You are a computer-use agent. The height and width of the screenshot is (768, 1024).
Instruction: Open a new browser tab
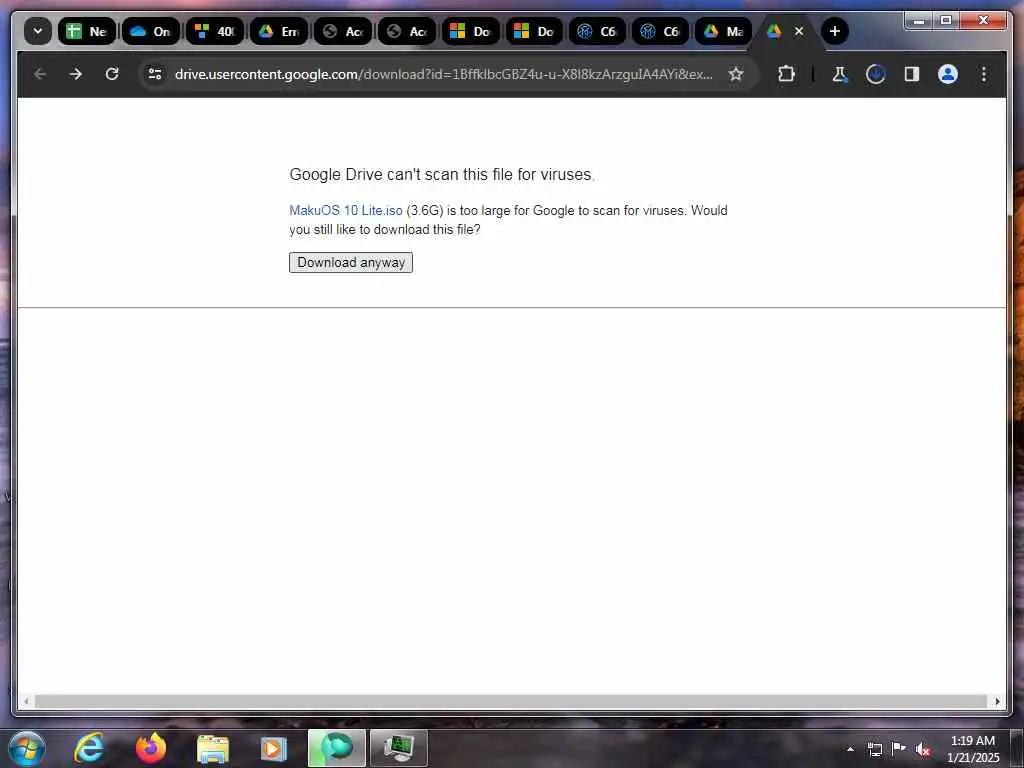click(835, 31)
